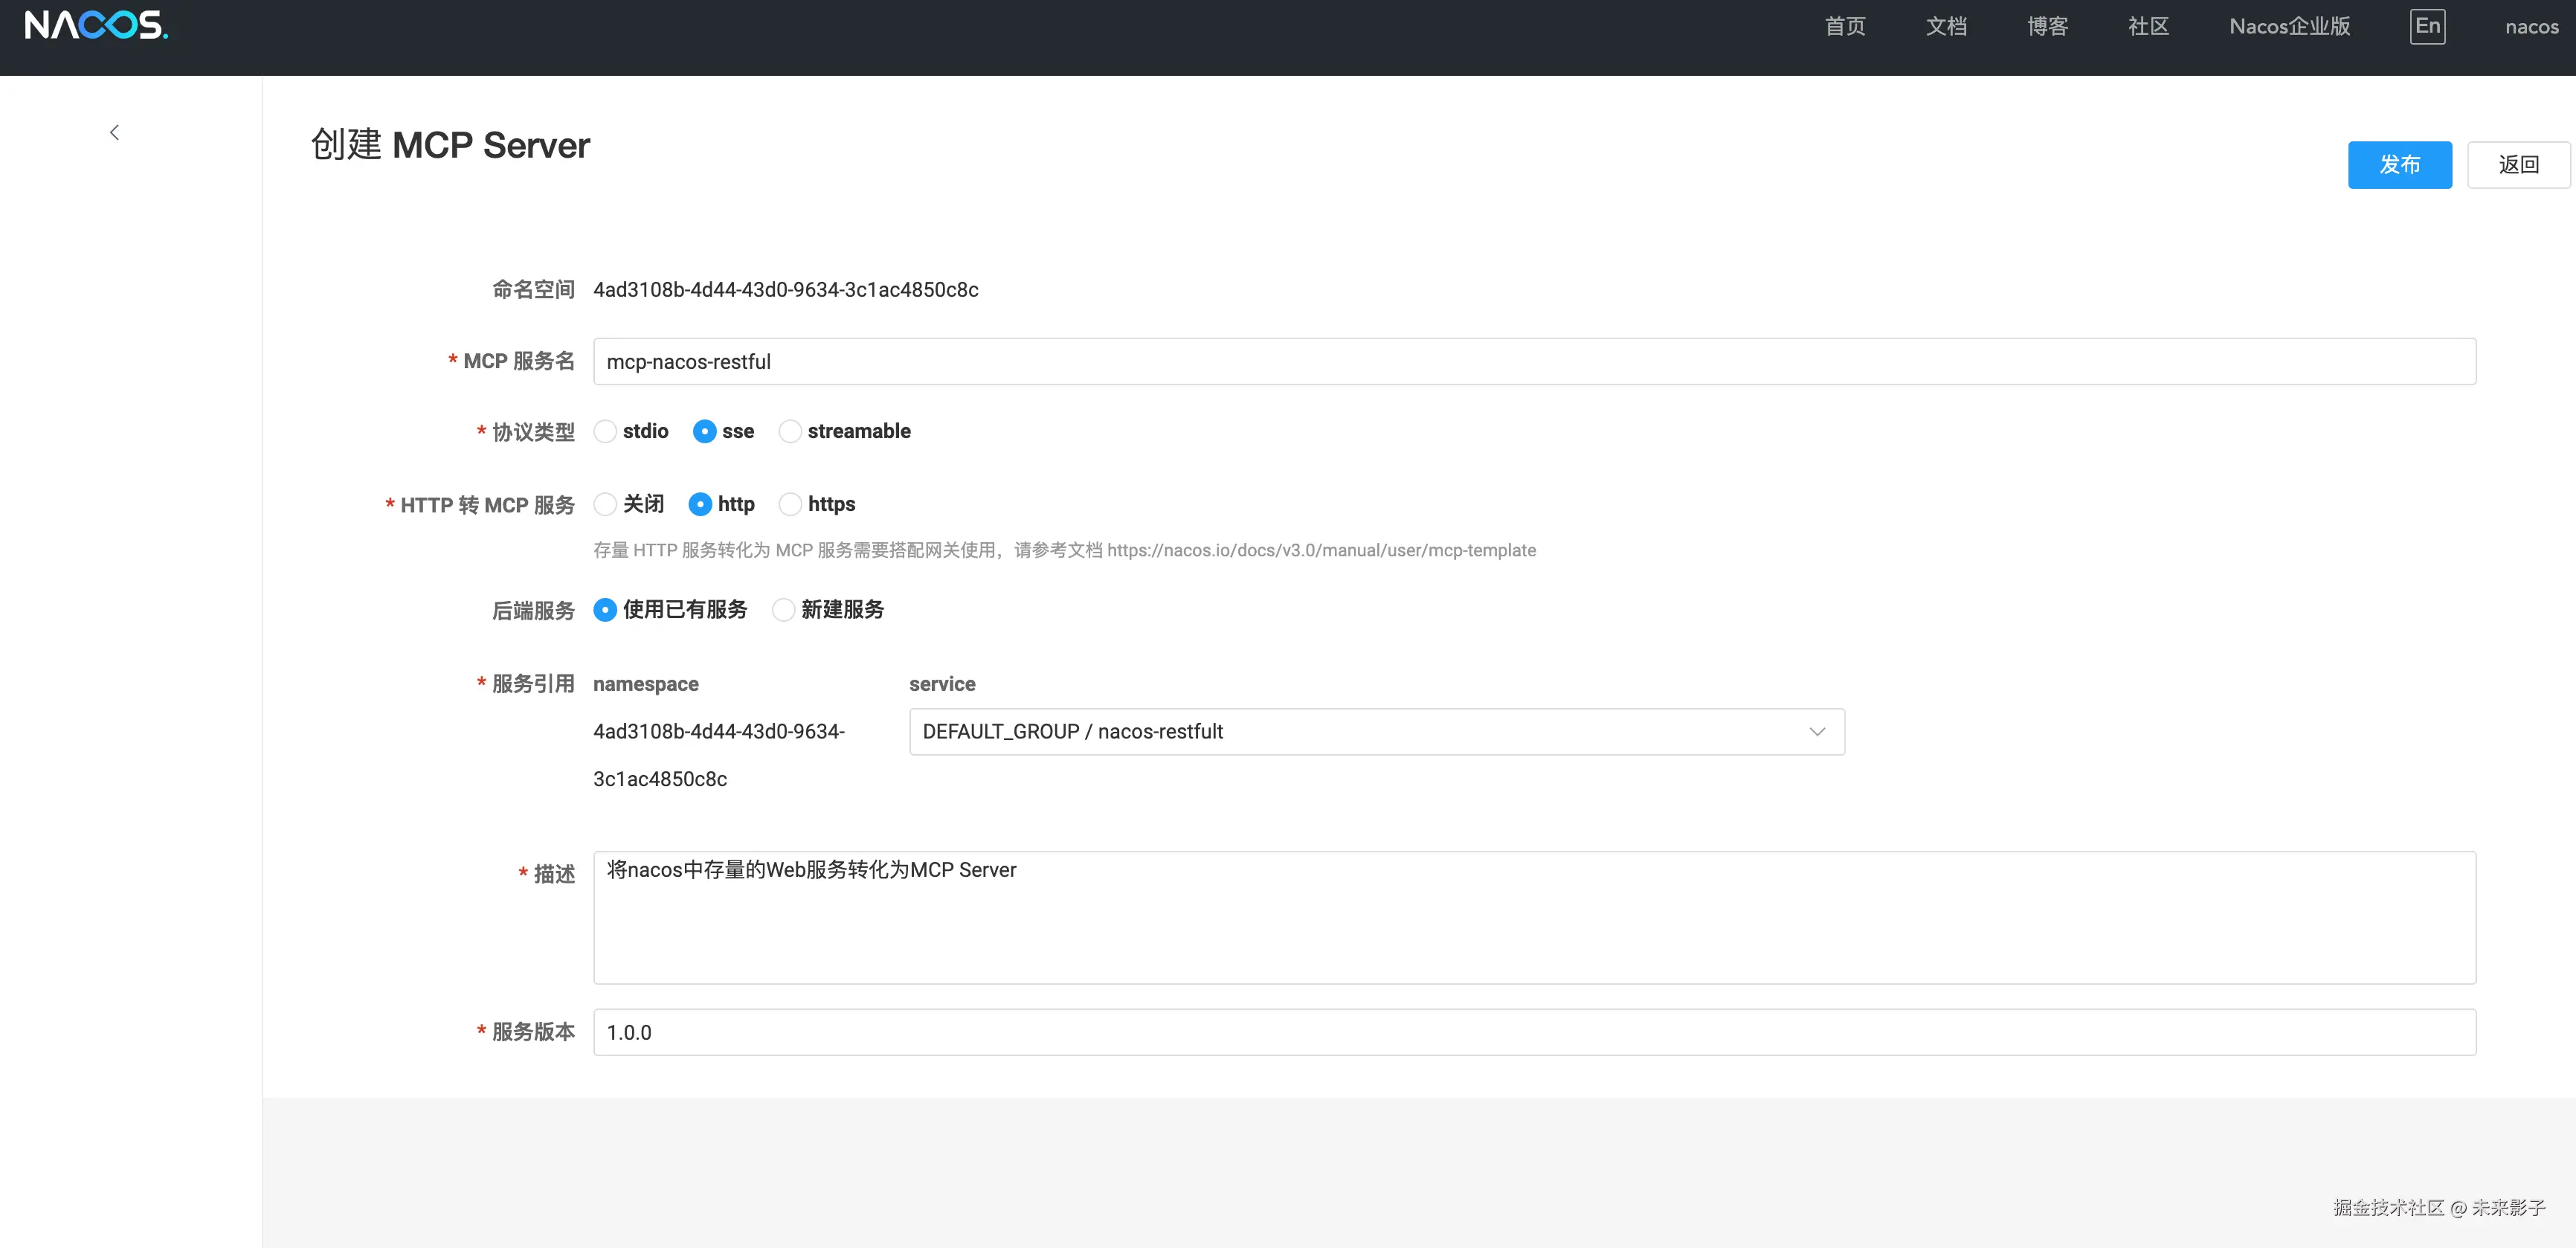Switch language using En icon
This screenshot has width=2576, height=1248.
pyautogui.click(x=2427, y=26)
